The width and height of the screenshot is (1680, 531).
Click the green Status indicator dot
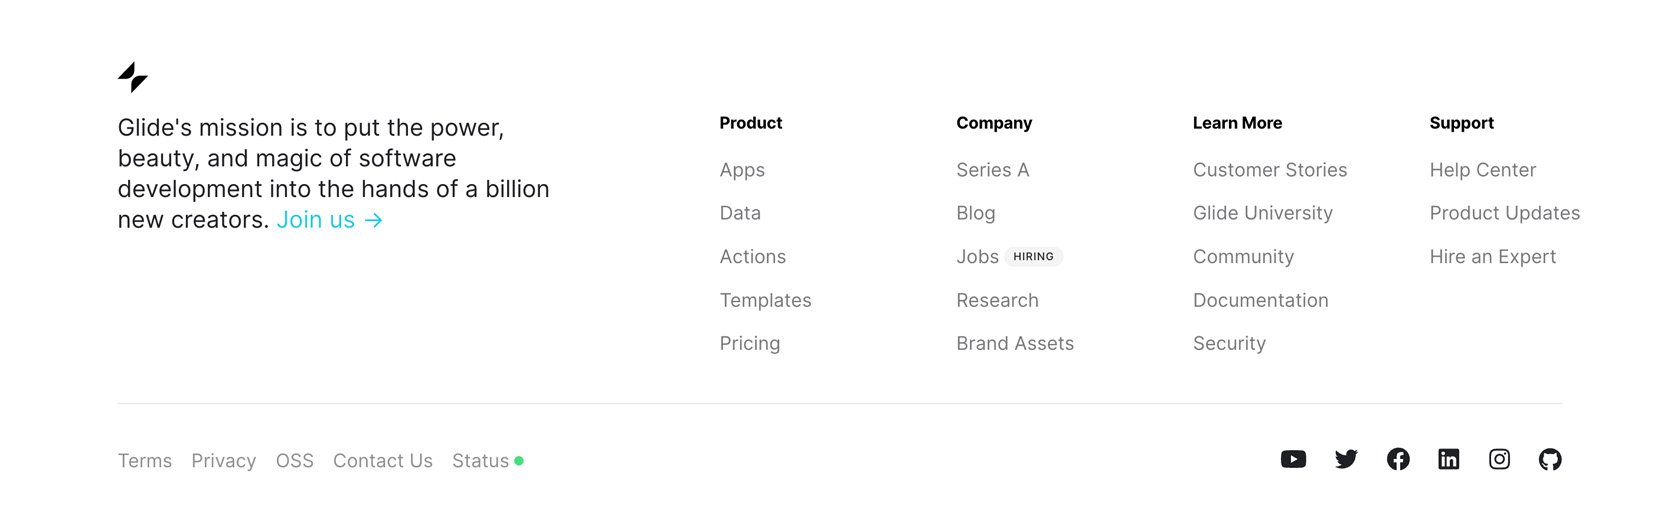pyautogui.click(x=519, y=461)
